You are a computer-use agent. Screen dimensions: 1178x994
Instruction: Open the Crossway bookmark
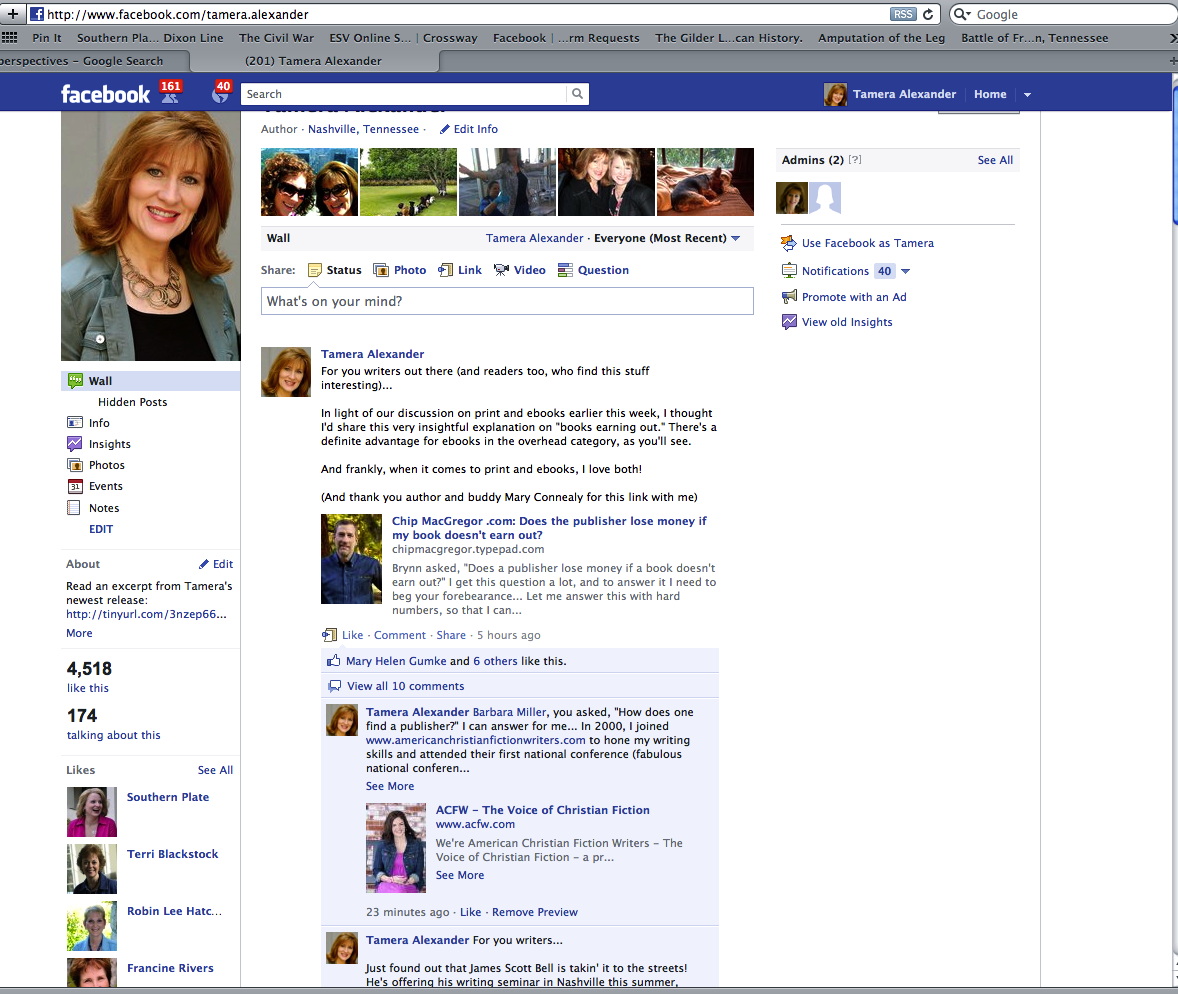click(x=450, y=38)
